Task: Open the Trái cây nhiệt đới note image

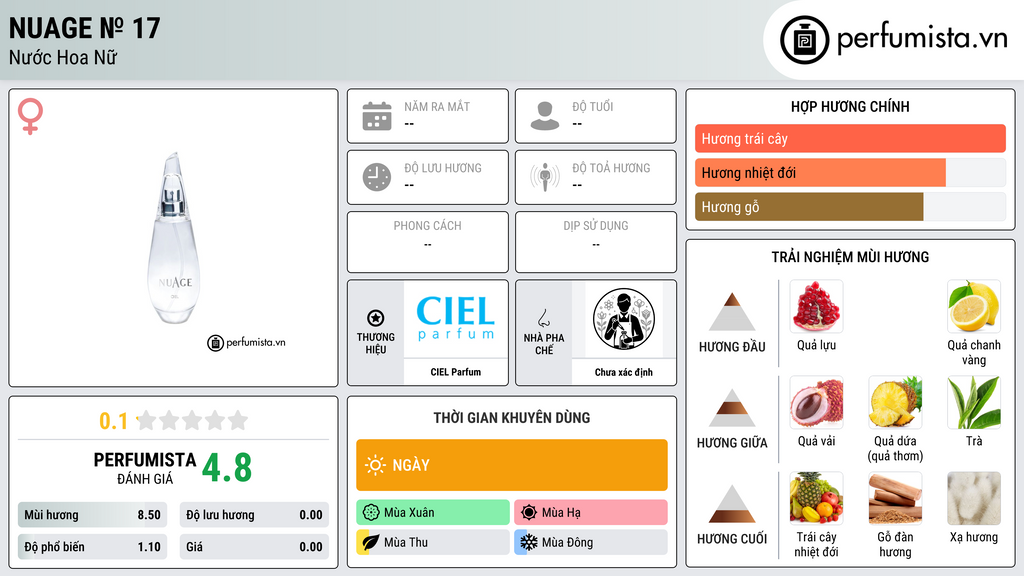Action: click(x=816, y=498)
